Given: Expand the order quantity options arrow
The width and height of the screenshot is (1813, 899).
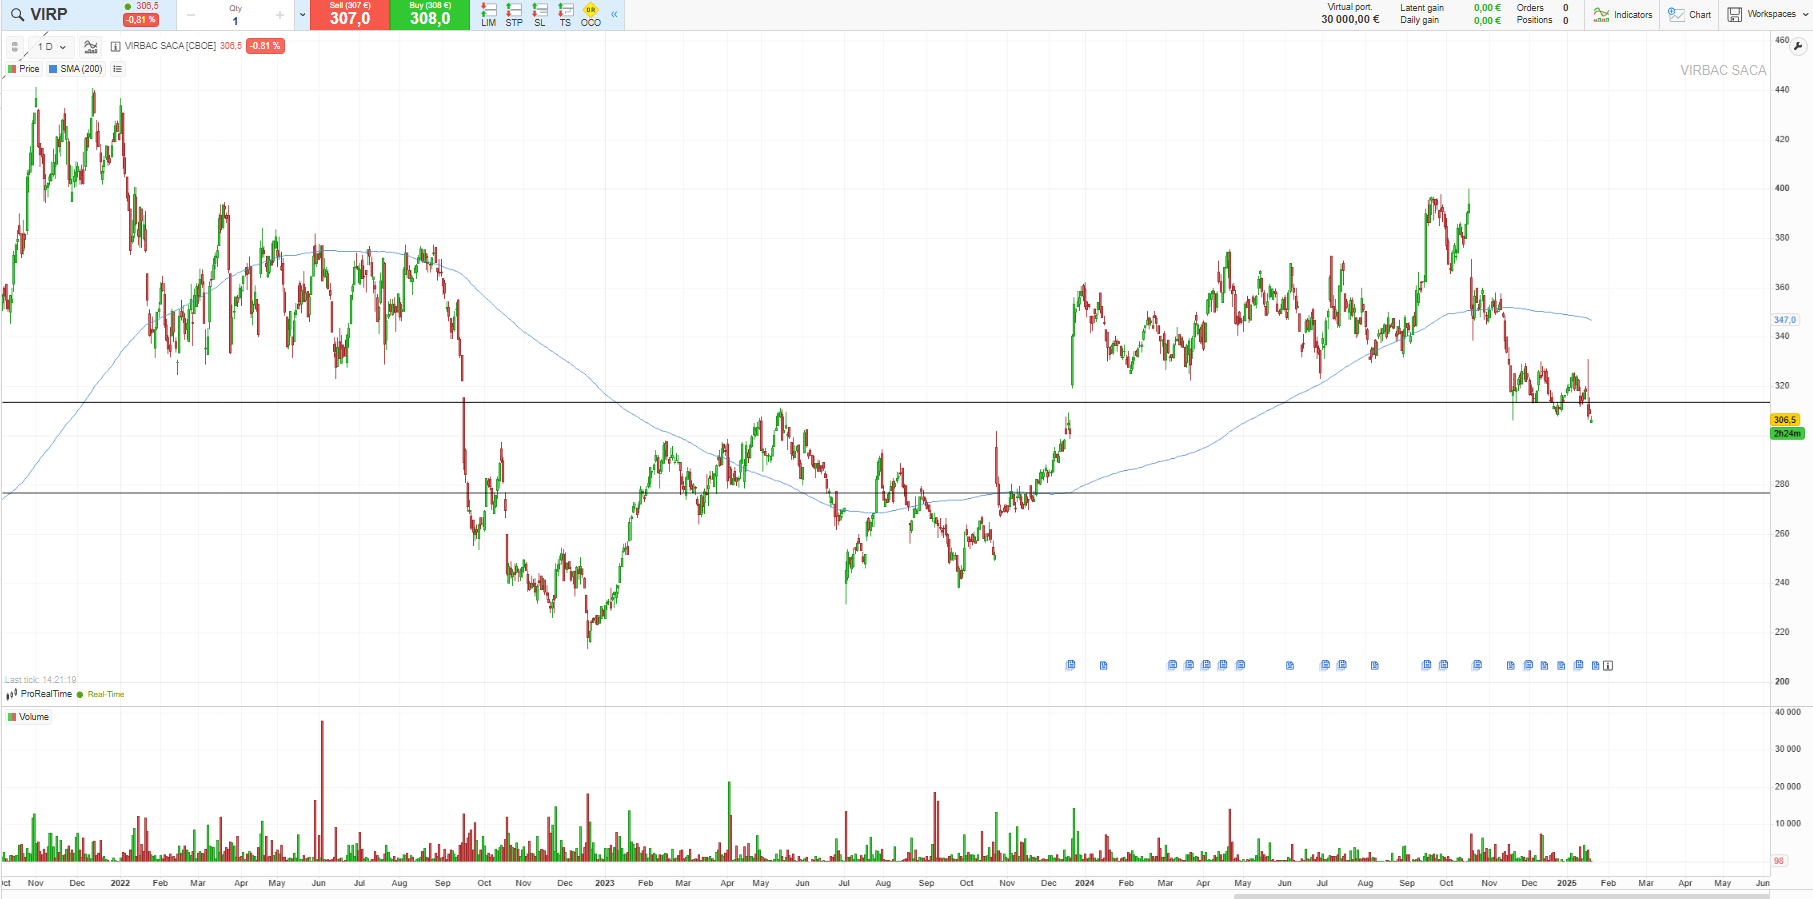Looking at the screenshot, I should pyautogui.click(x=302, y=15).
